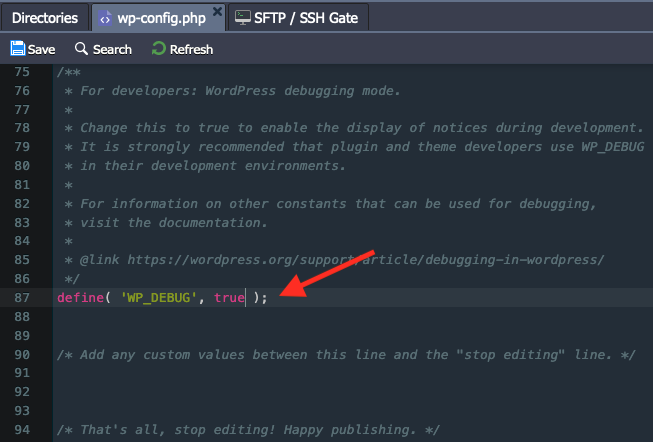Click line number 87 in gutter
The width and height of the screenshot is (653, 442).
[x=22, y=297]
